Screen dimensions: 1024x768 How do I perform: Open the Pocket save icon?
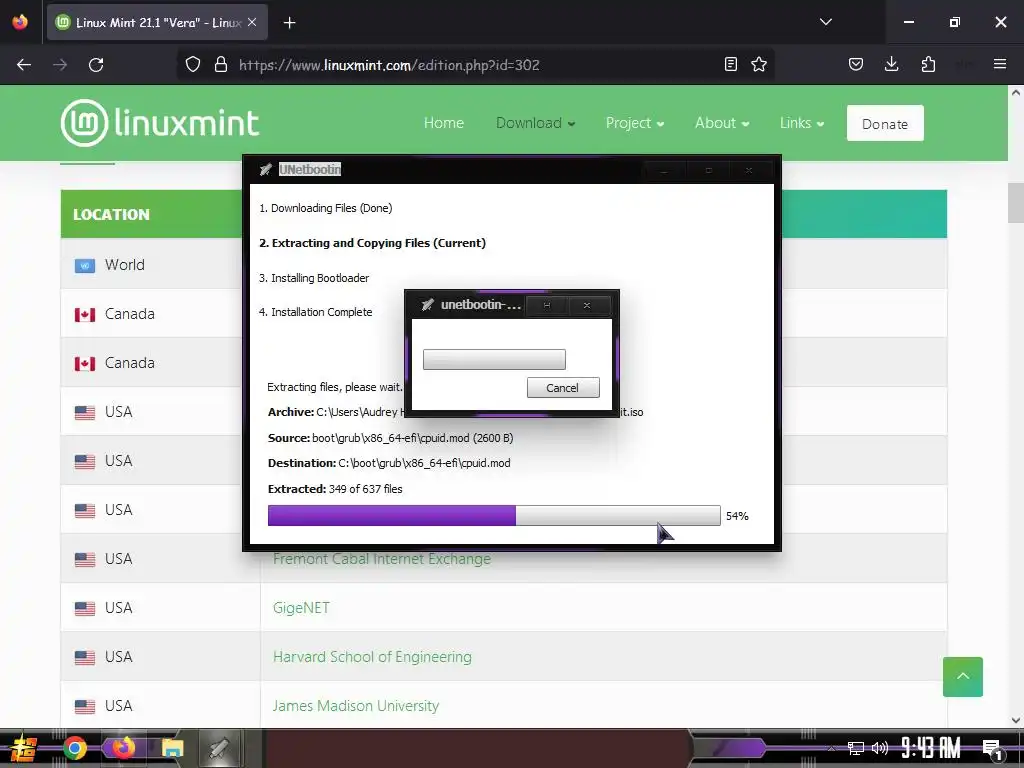coord(856,64)
